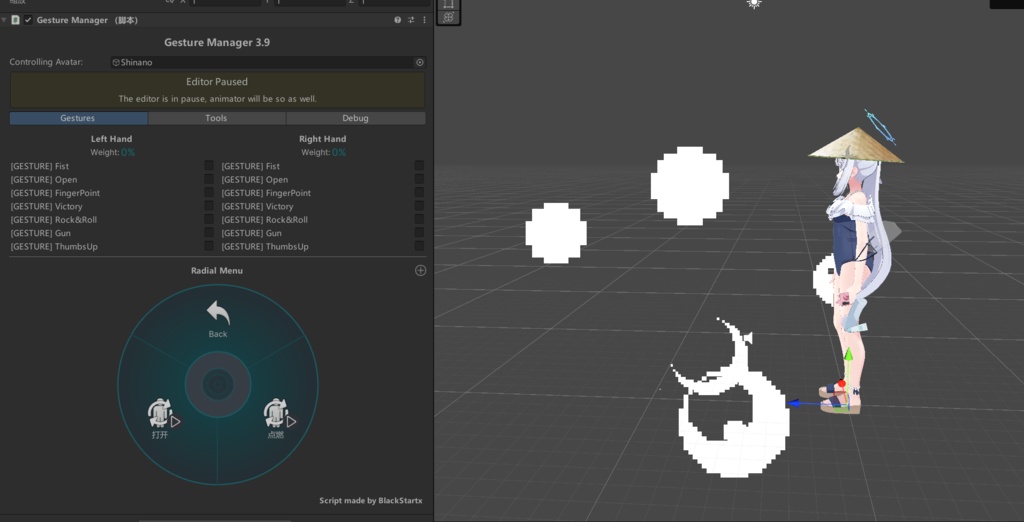Click the 'Gesture Manager 3.9' title text
This screenshot has width=1024, height=522.
[x=217, y=42]
